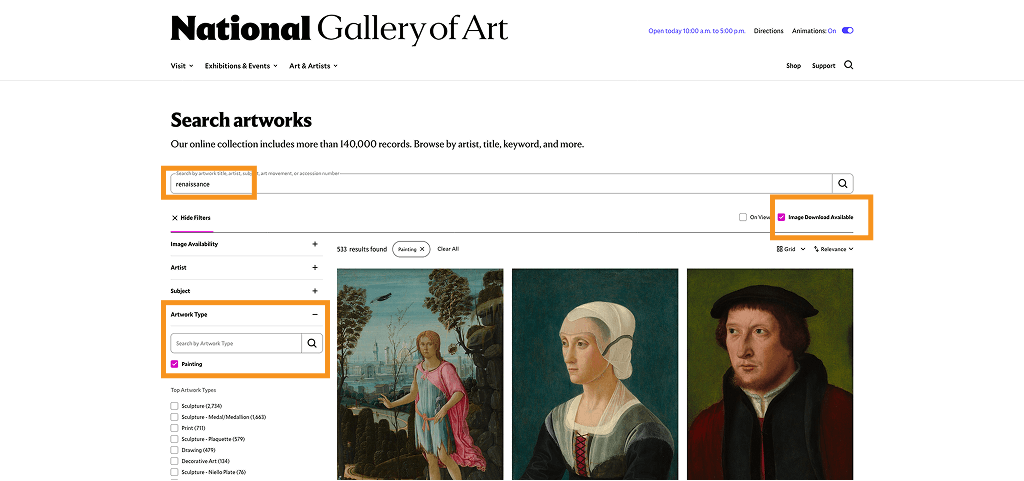Open the Relevance sort dropdown
Image resolution: width=1024 pixels, height=481 pixels.
834,249
